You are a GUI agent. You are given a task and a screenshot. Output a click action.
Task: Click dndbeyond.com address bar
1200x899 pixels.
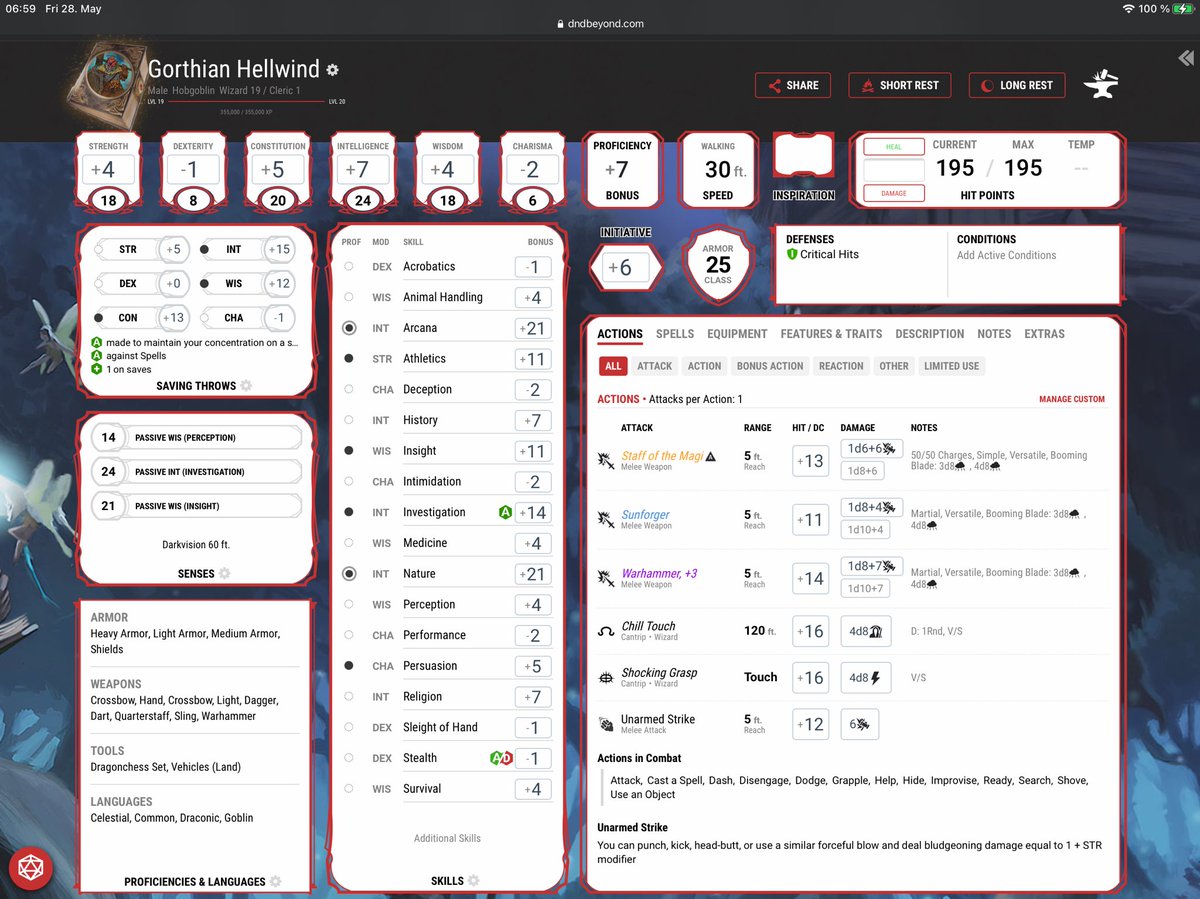(600, 24)
